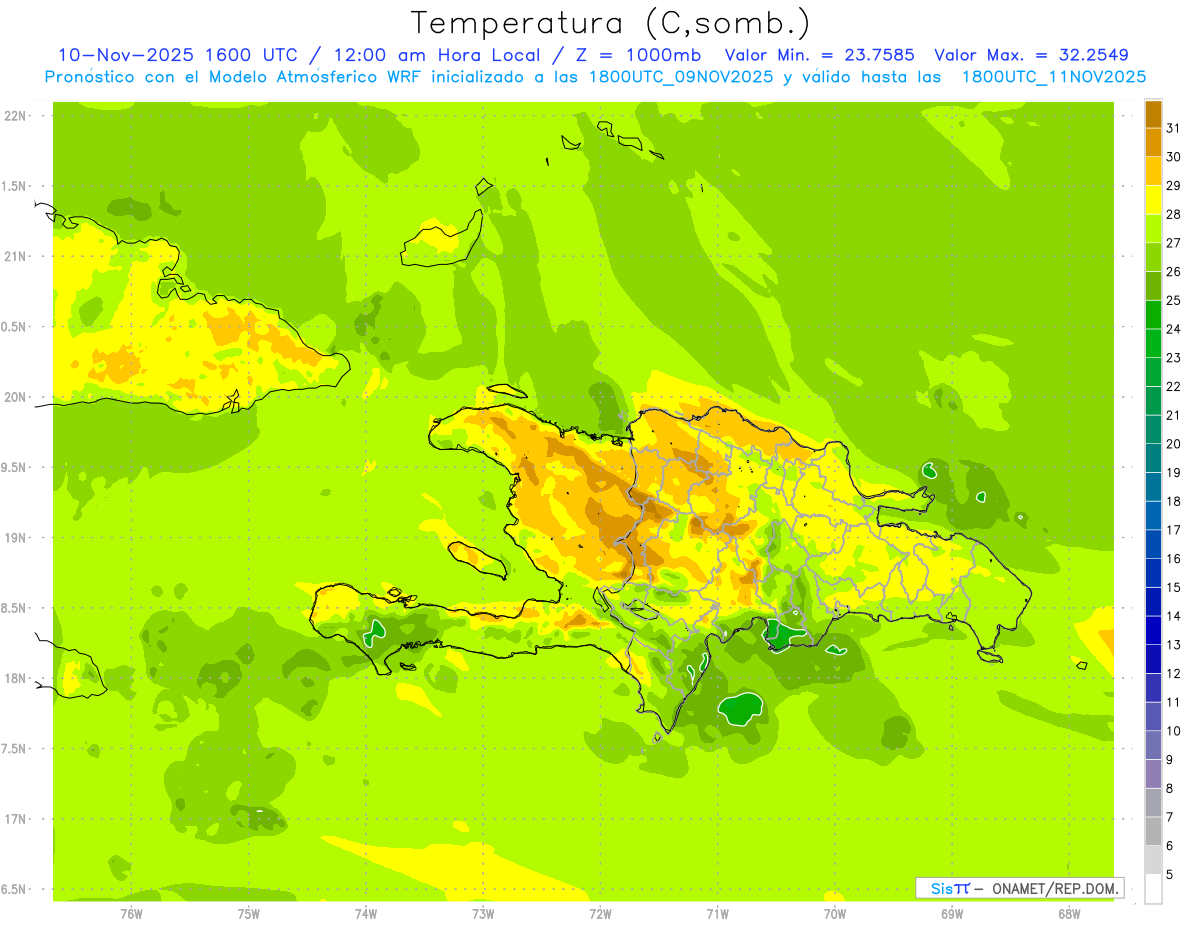
Task: Click the legend value 31
Action: click(1175, 128)
